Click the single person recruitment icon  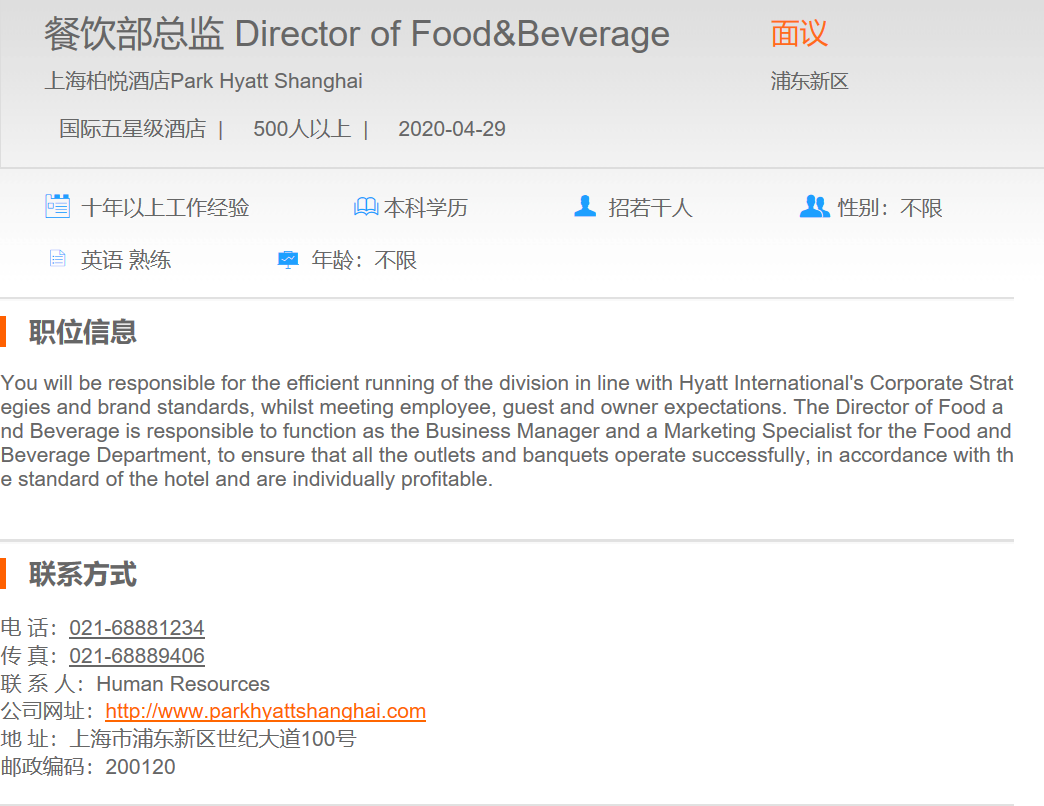click(x=585, y=207)
